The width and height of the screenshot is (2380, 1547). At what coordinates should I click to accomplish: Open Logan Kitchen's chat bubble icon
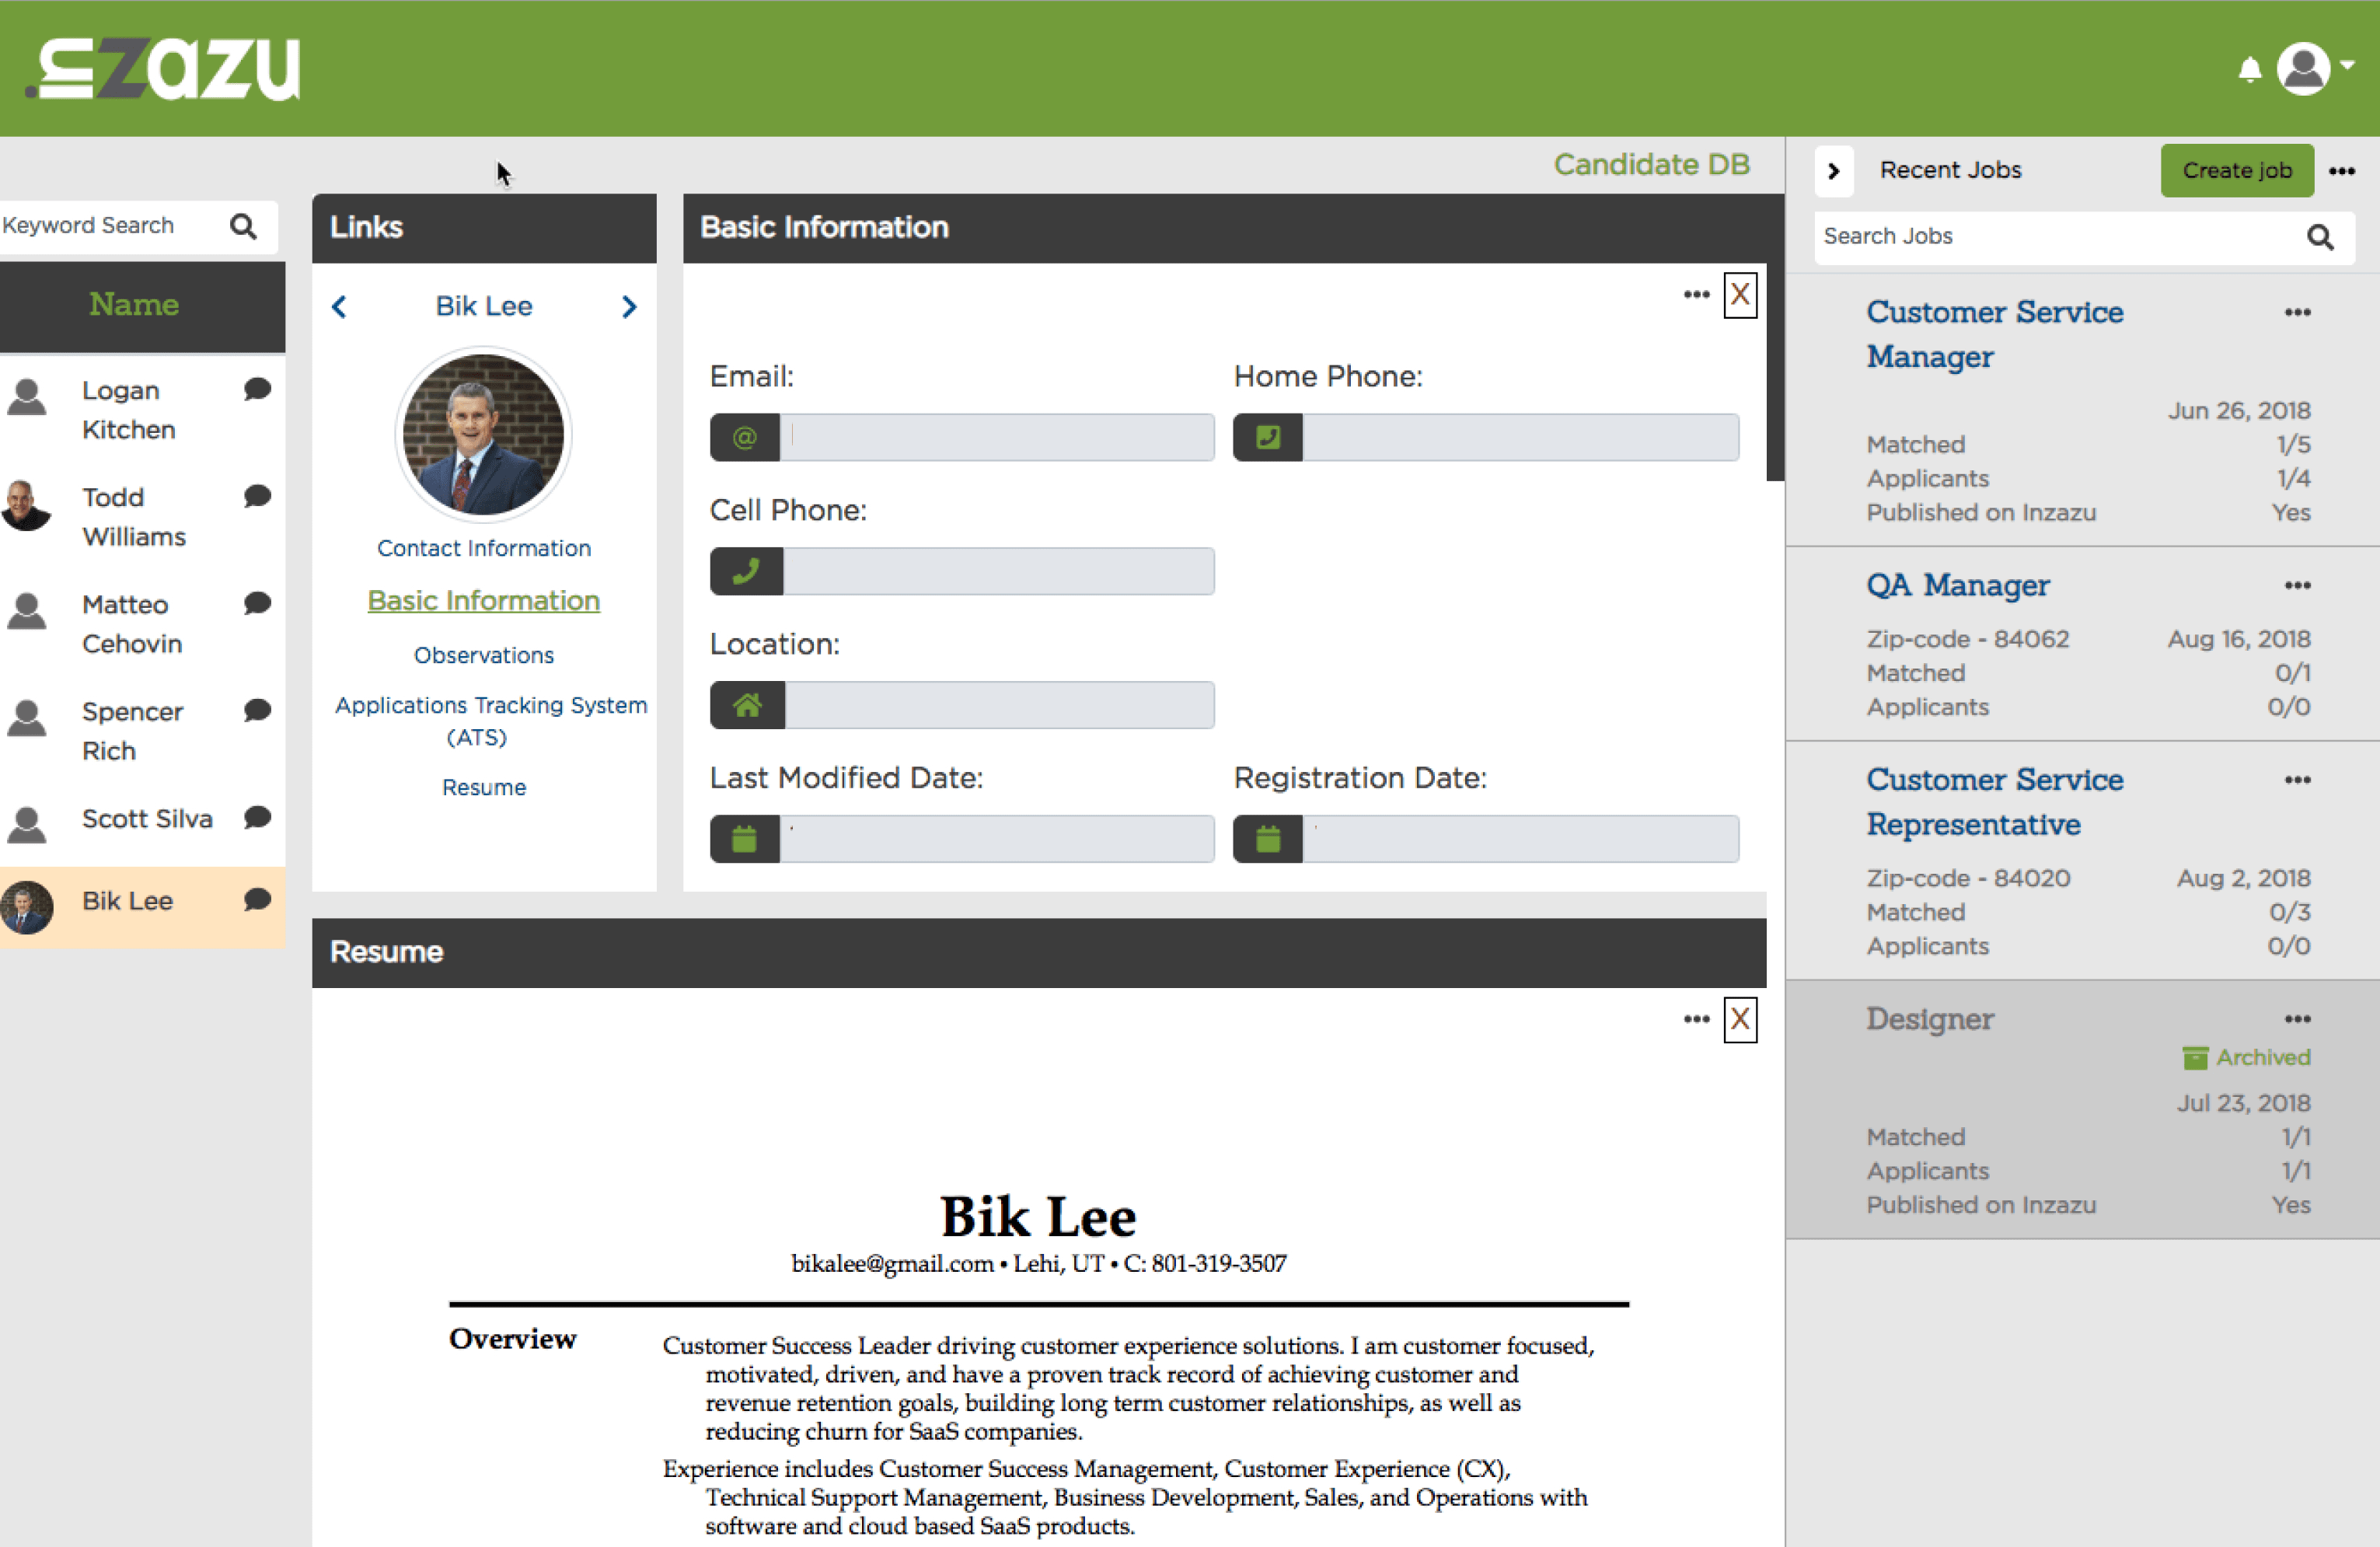point(257,389)
